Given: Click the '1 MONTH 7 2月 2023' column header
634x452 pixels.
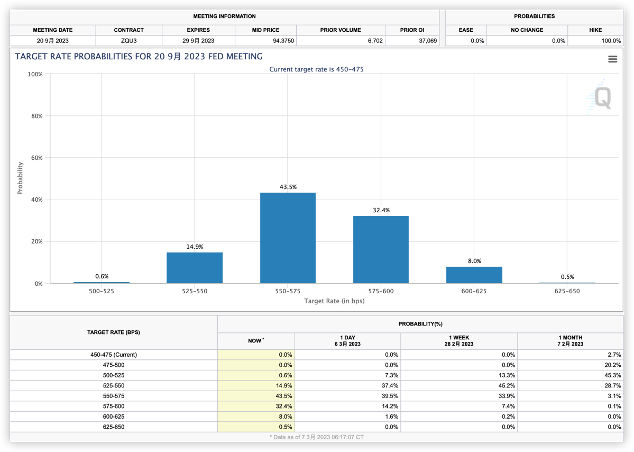Looking at the screenshot, I should (570, 341).
